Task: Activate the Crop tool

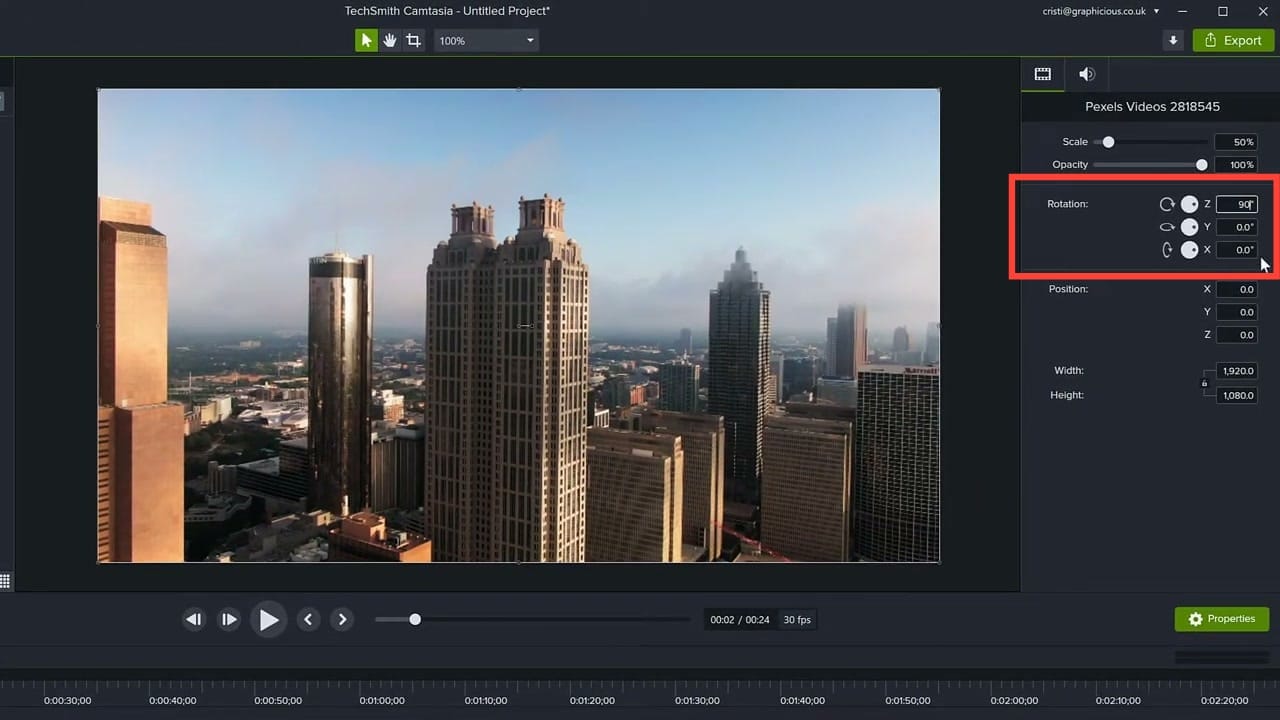Action: [x=413, y=40]
